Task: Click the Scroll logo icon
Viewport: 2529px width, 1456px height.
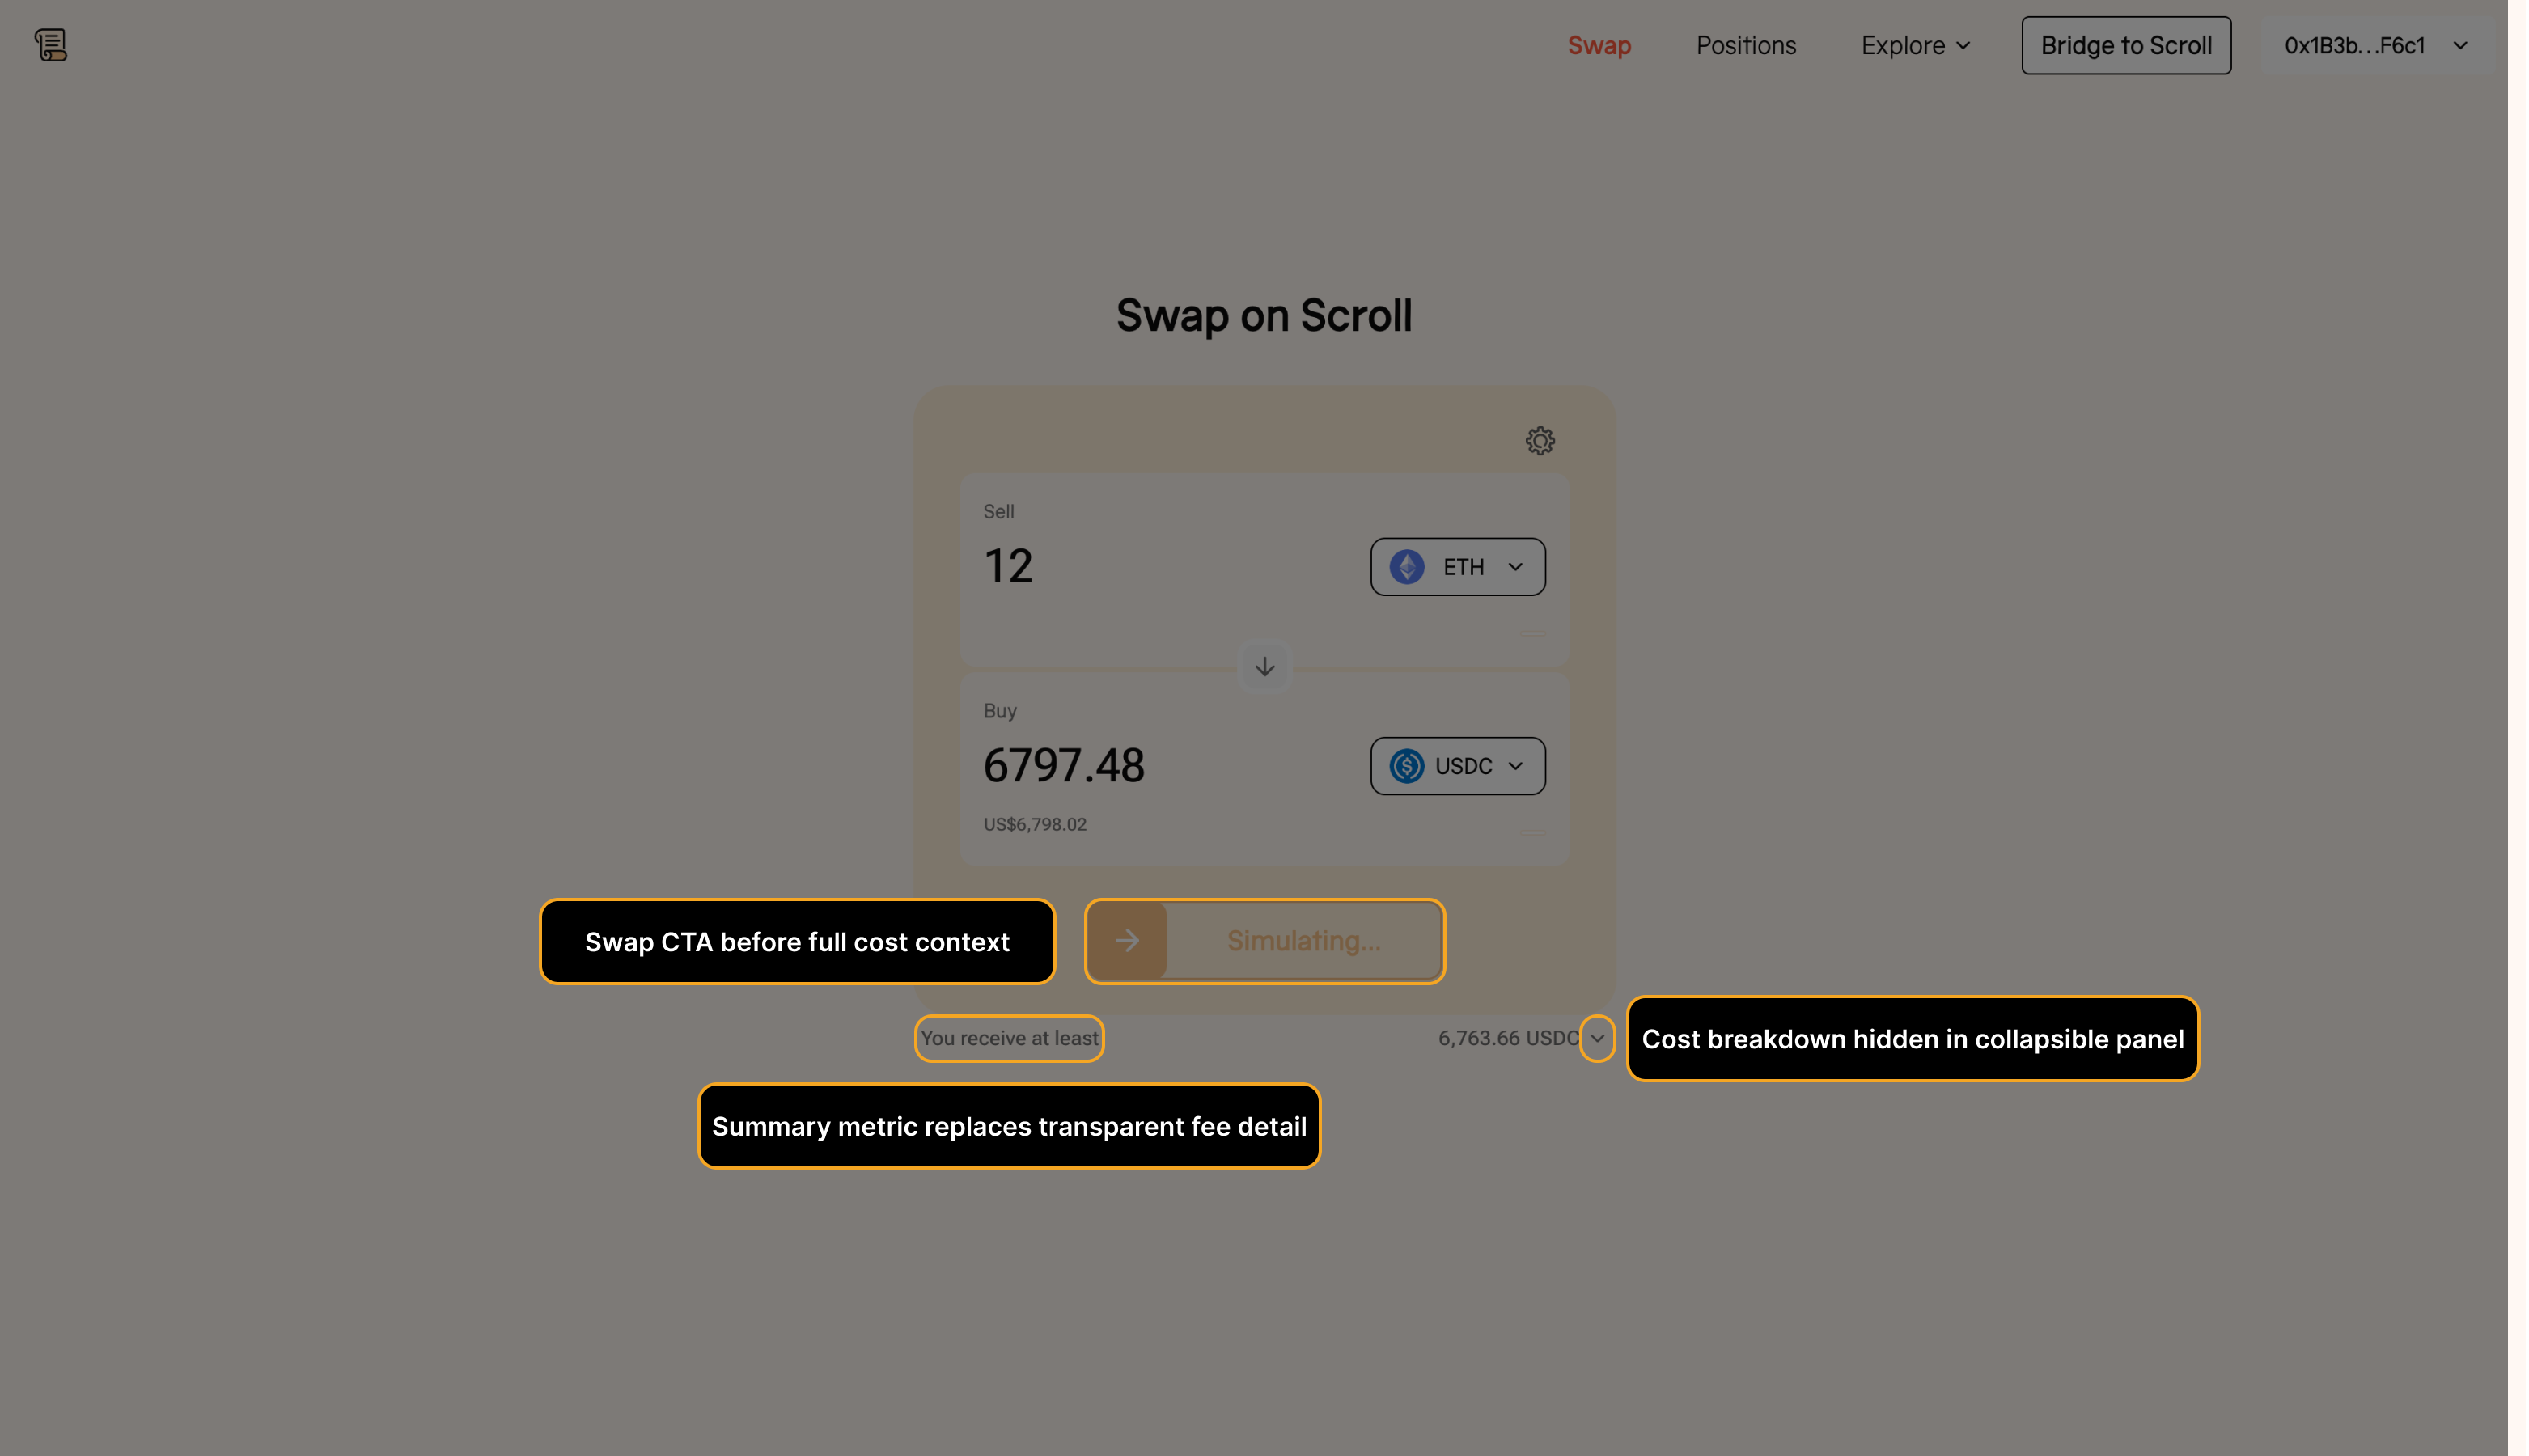Action: pyautogui.click(x=51, y=45)
